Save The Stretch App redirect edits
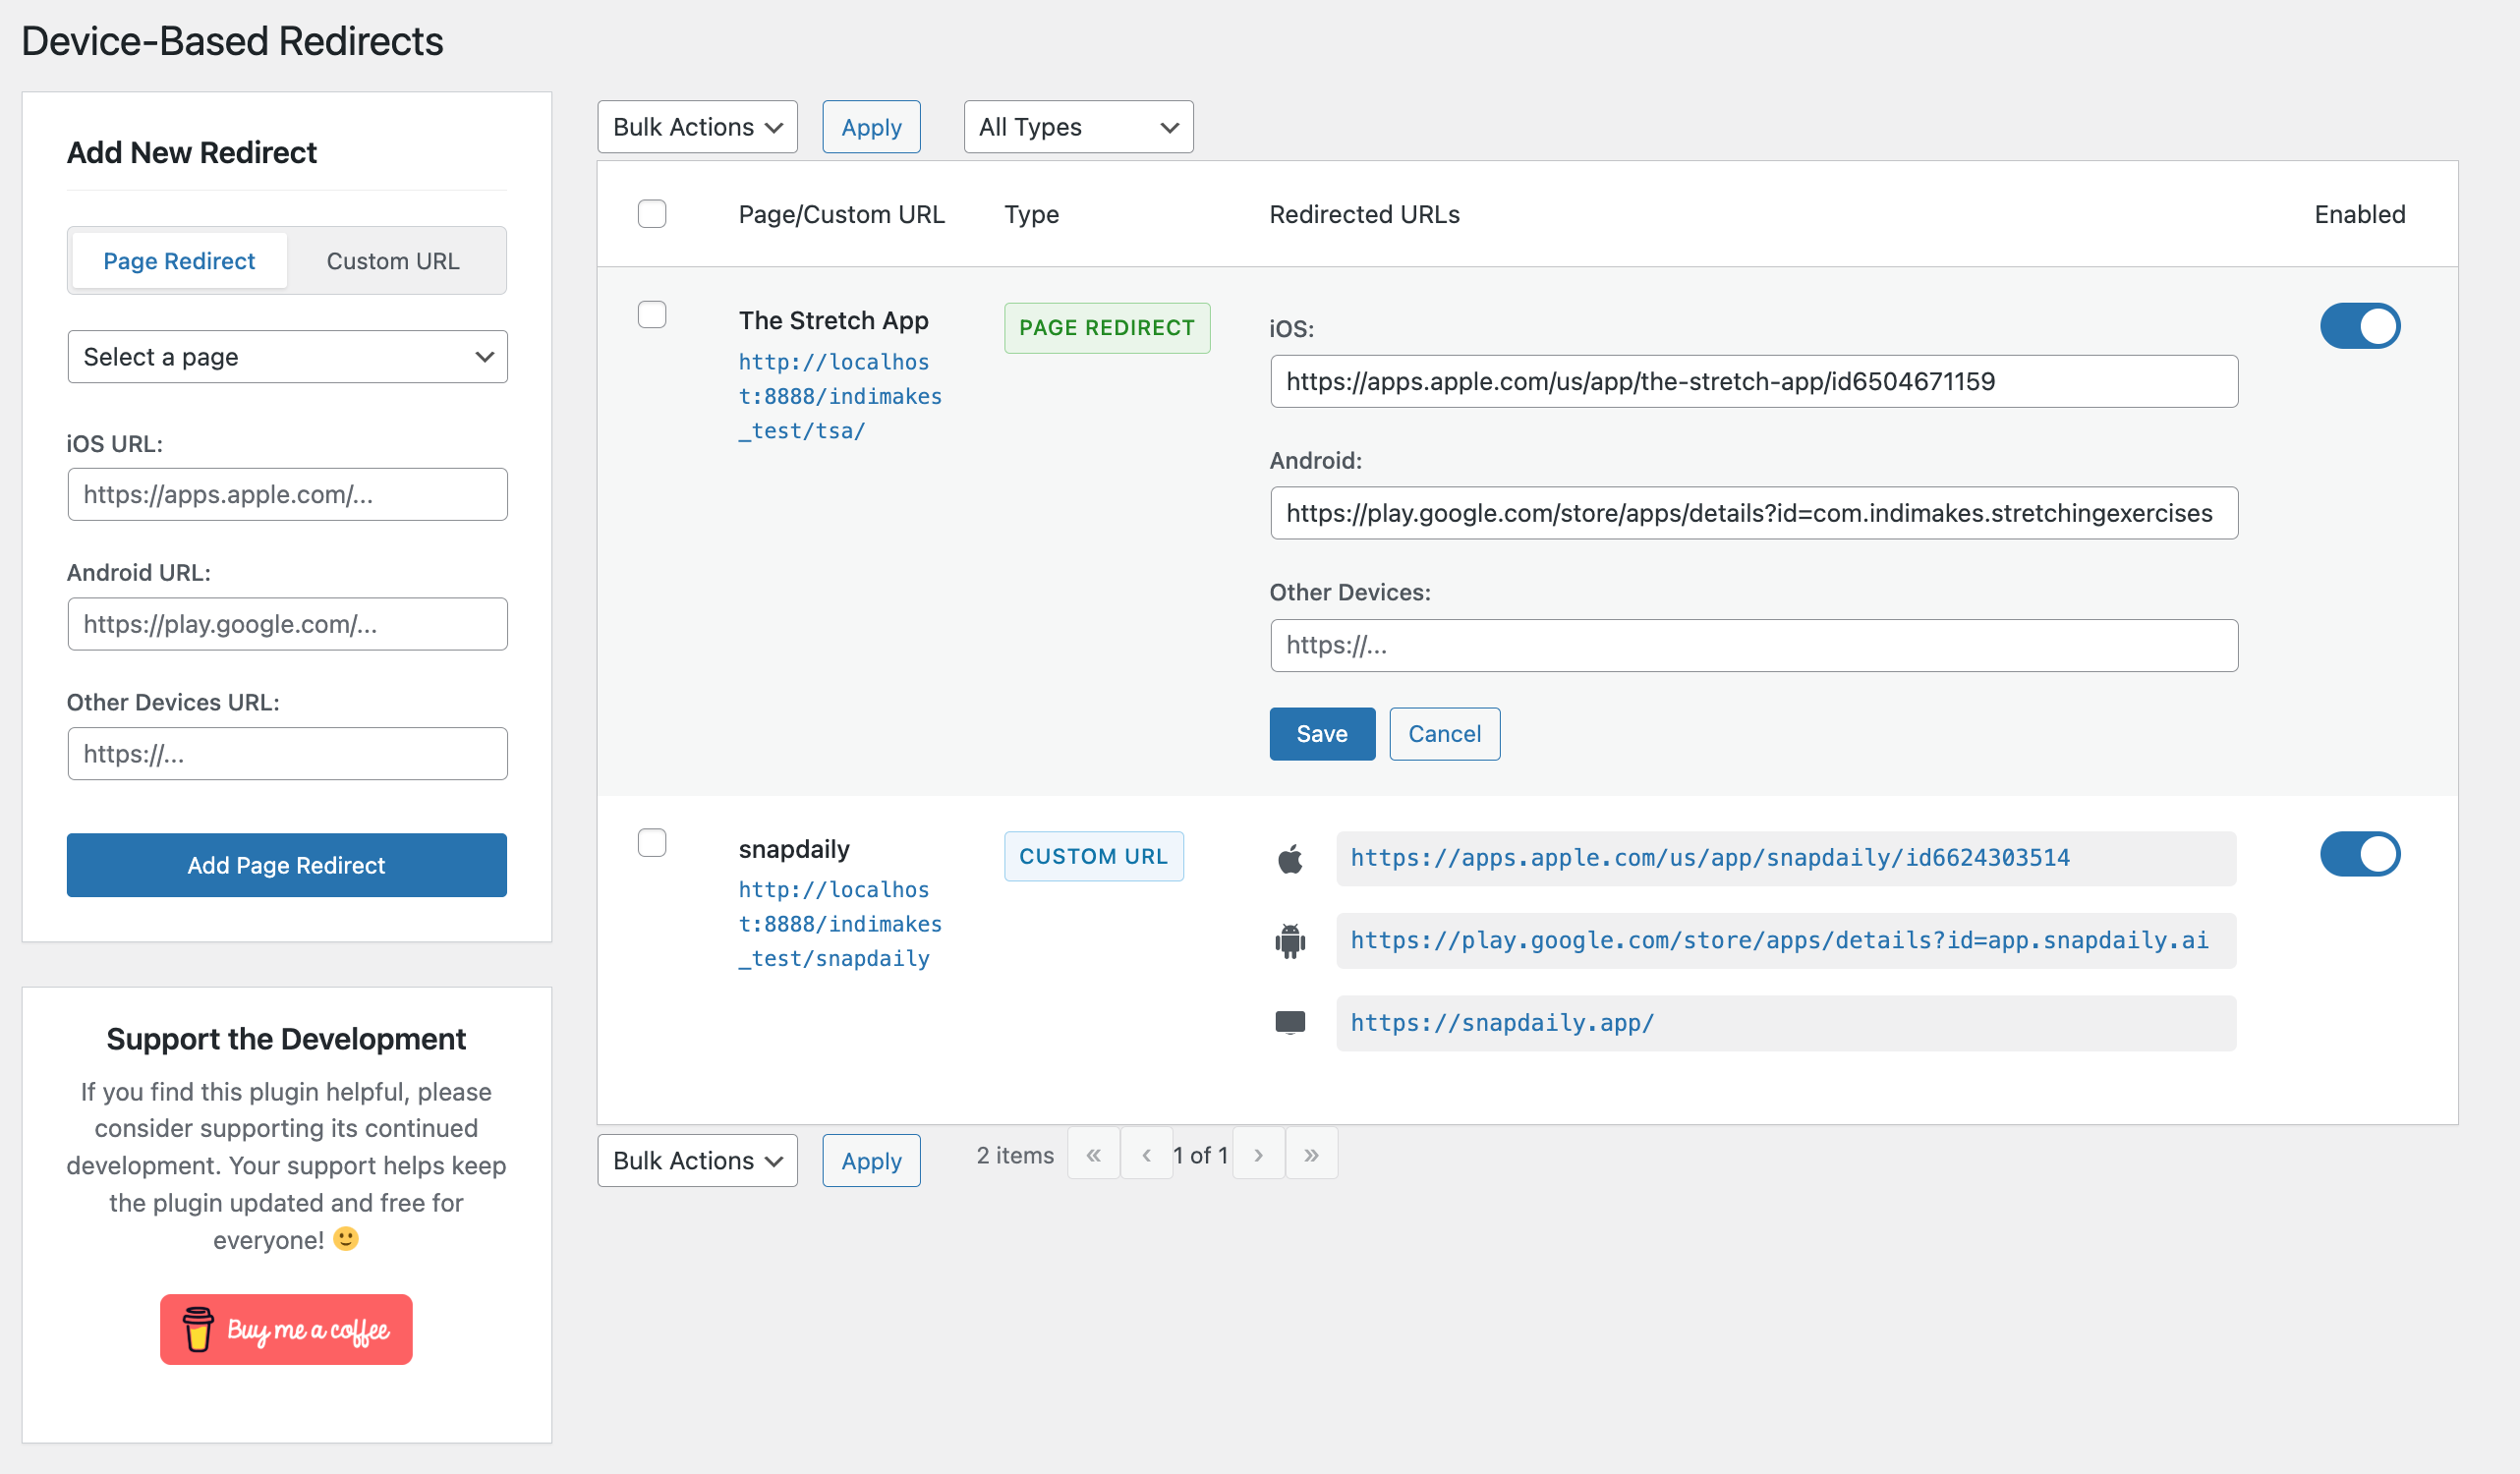Screen dimensions: 2520x1474 [x=1322, y=734]
